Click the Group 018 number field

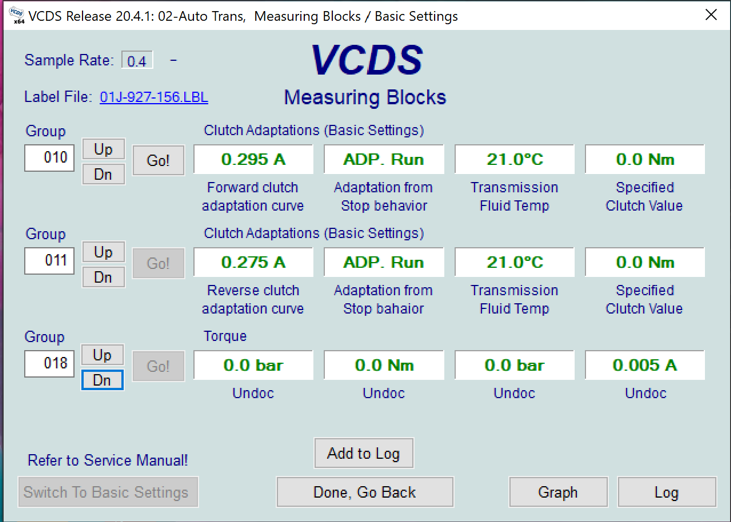point(49,363)
